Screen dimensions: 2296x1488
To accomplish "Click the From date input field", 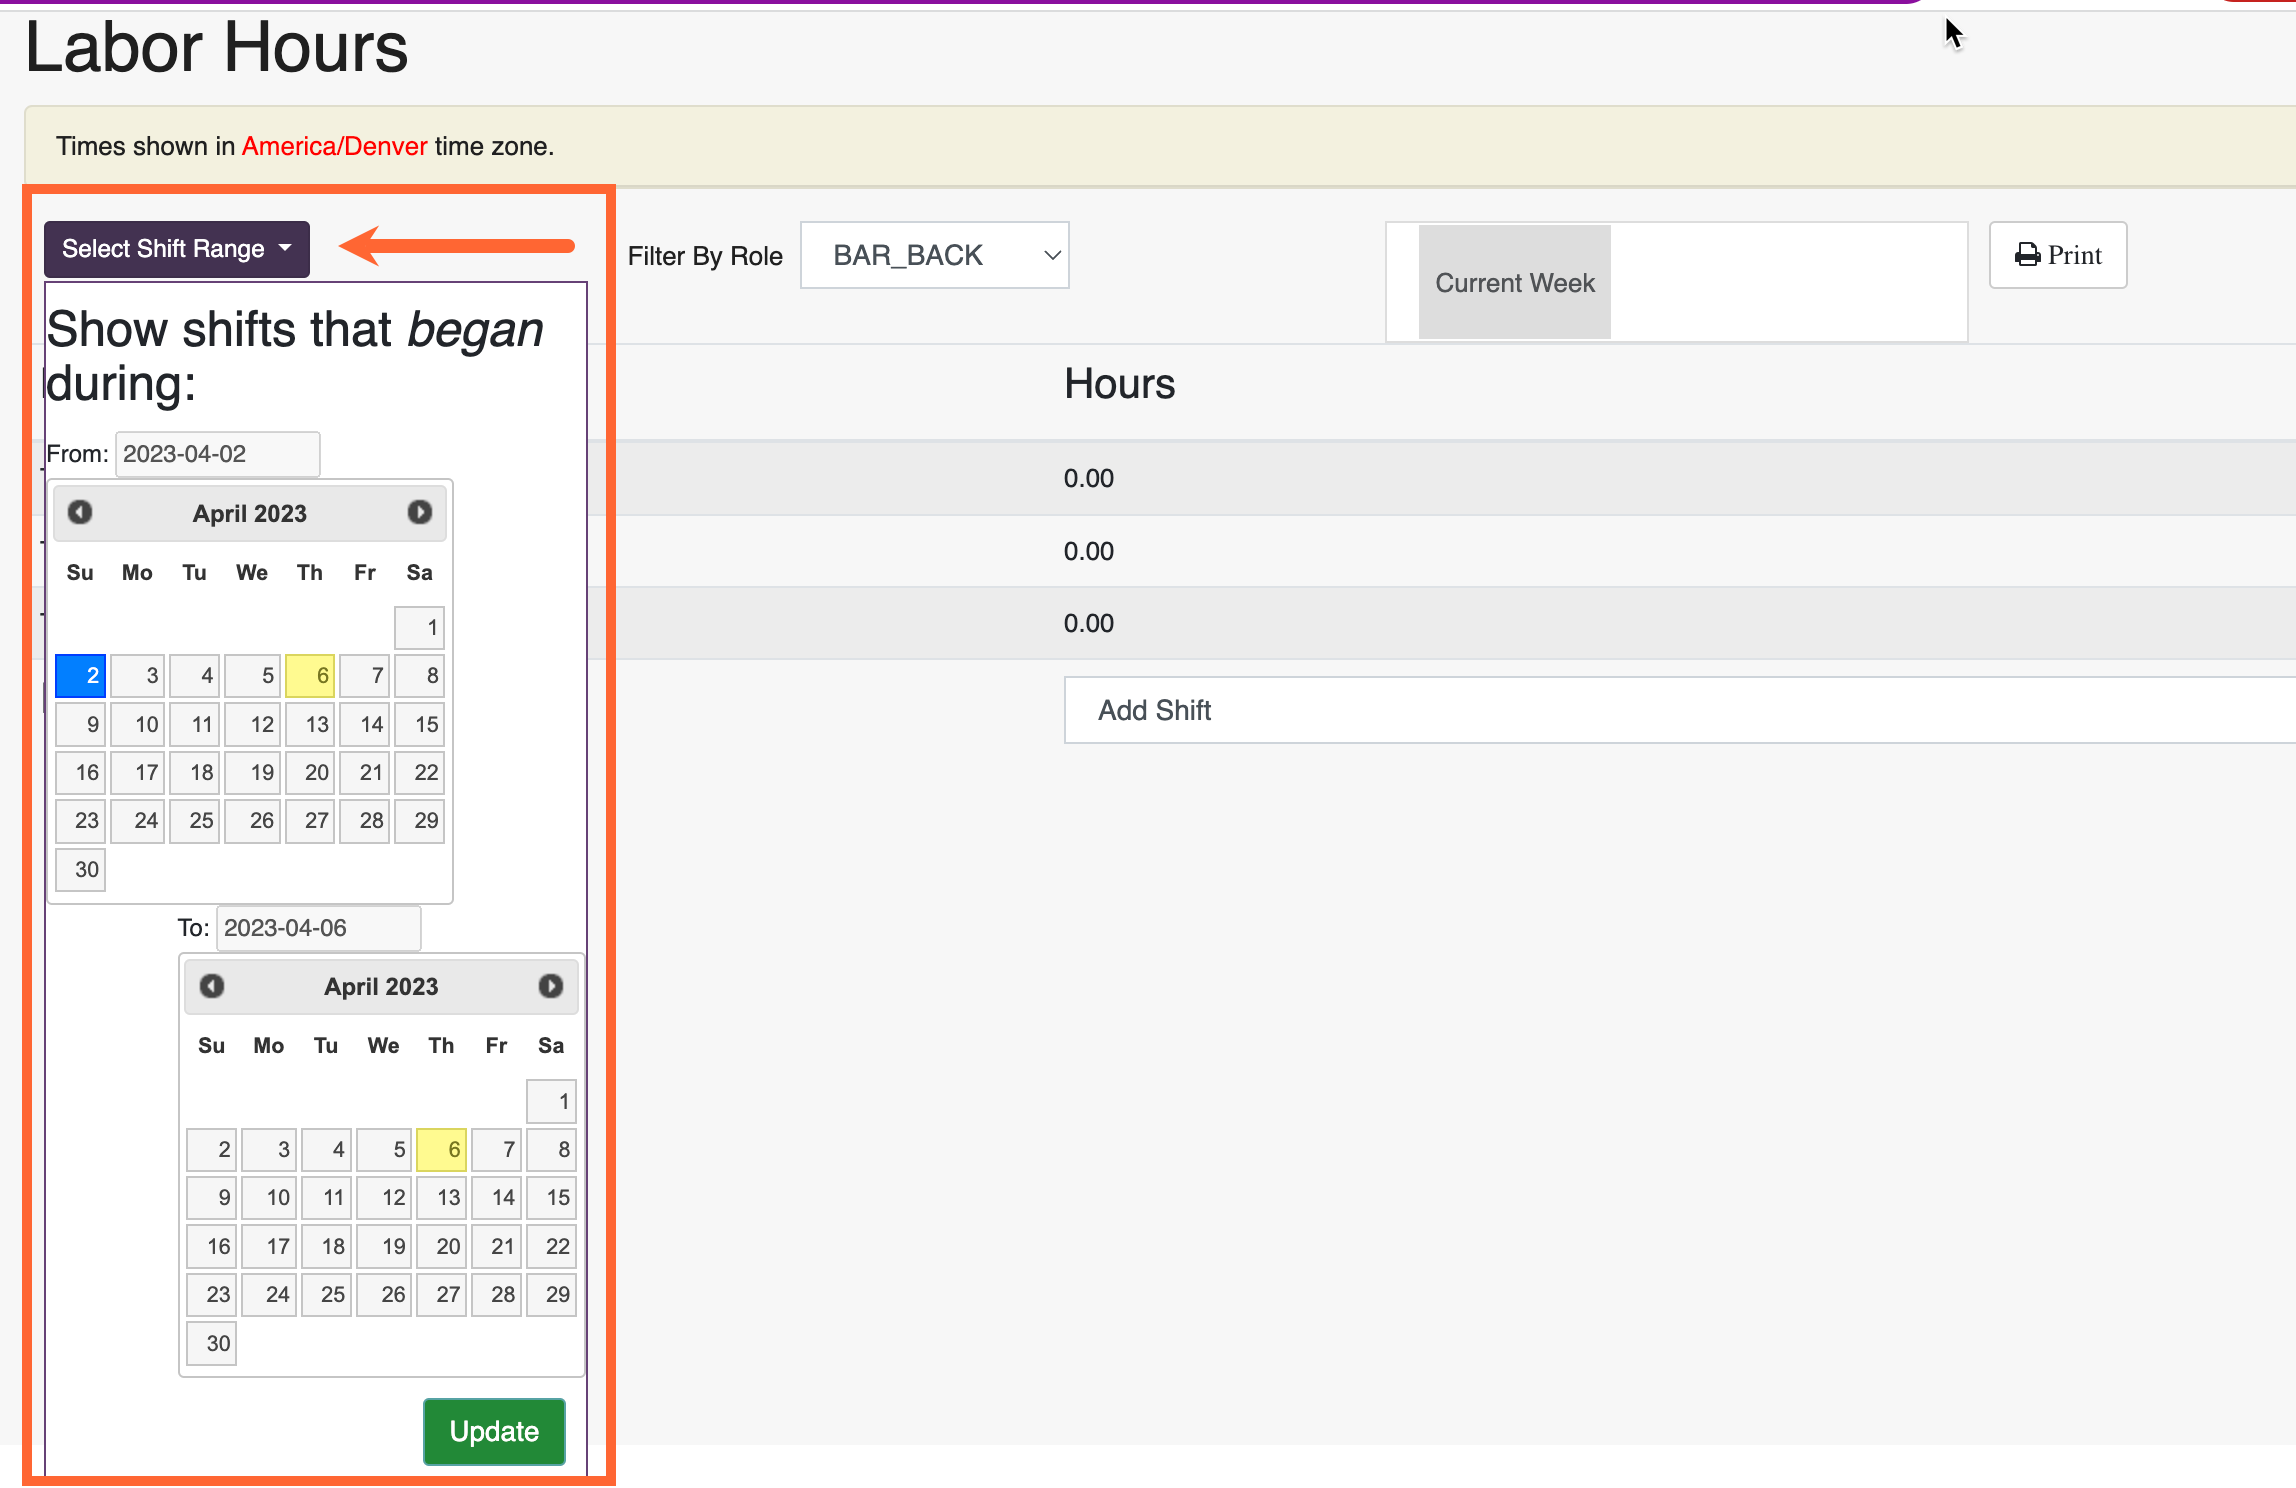I will tap(218, 454).
